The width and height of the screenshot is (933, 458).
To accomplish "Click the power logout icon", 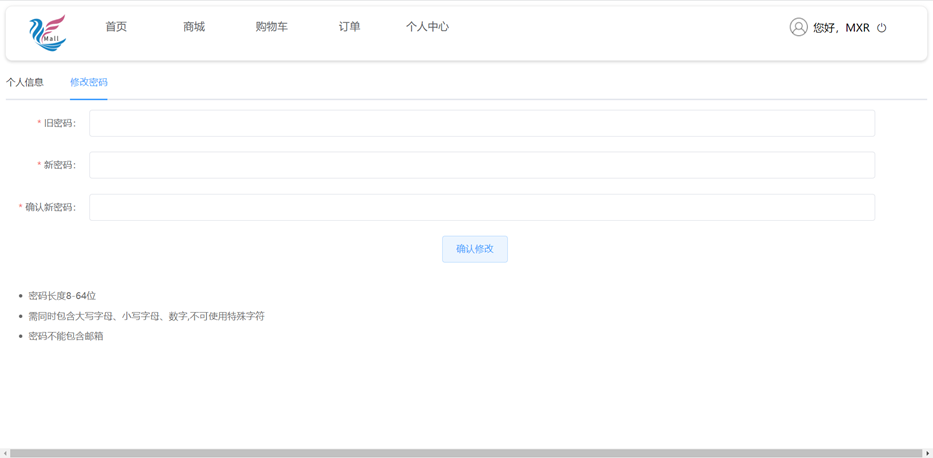I will tap(882, 27).
